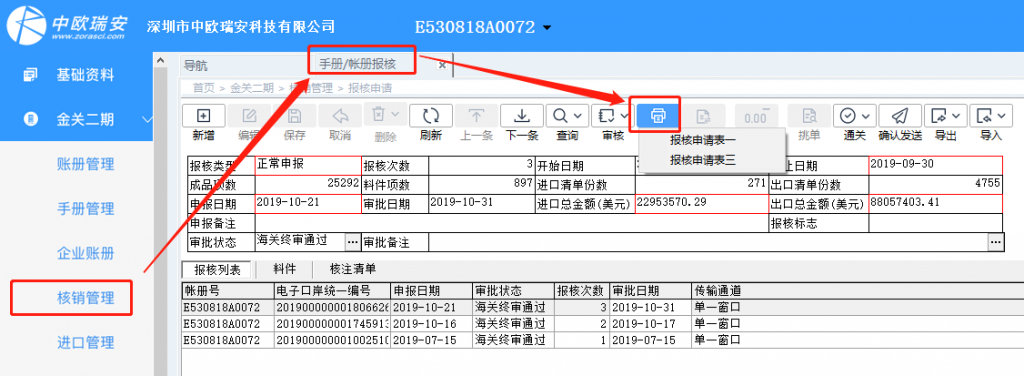The image size is (1024, 376).
Task: Click the ellipsis button beside 海关终审通过
Action: click(x=353, y=242)
